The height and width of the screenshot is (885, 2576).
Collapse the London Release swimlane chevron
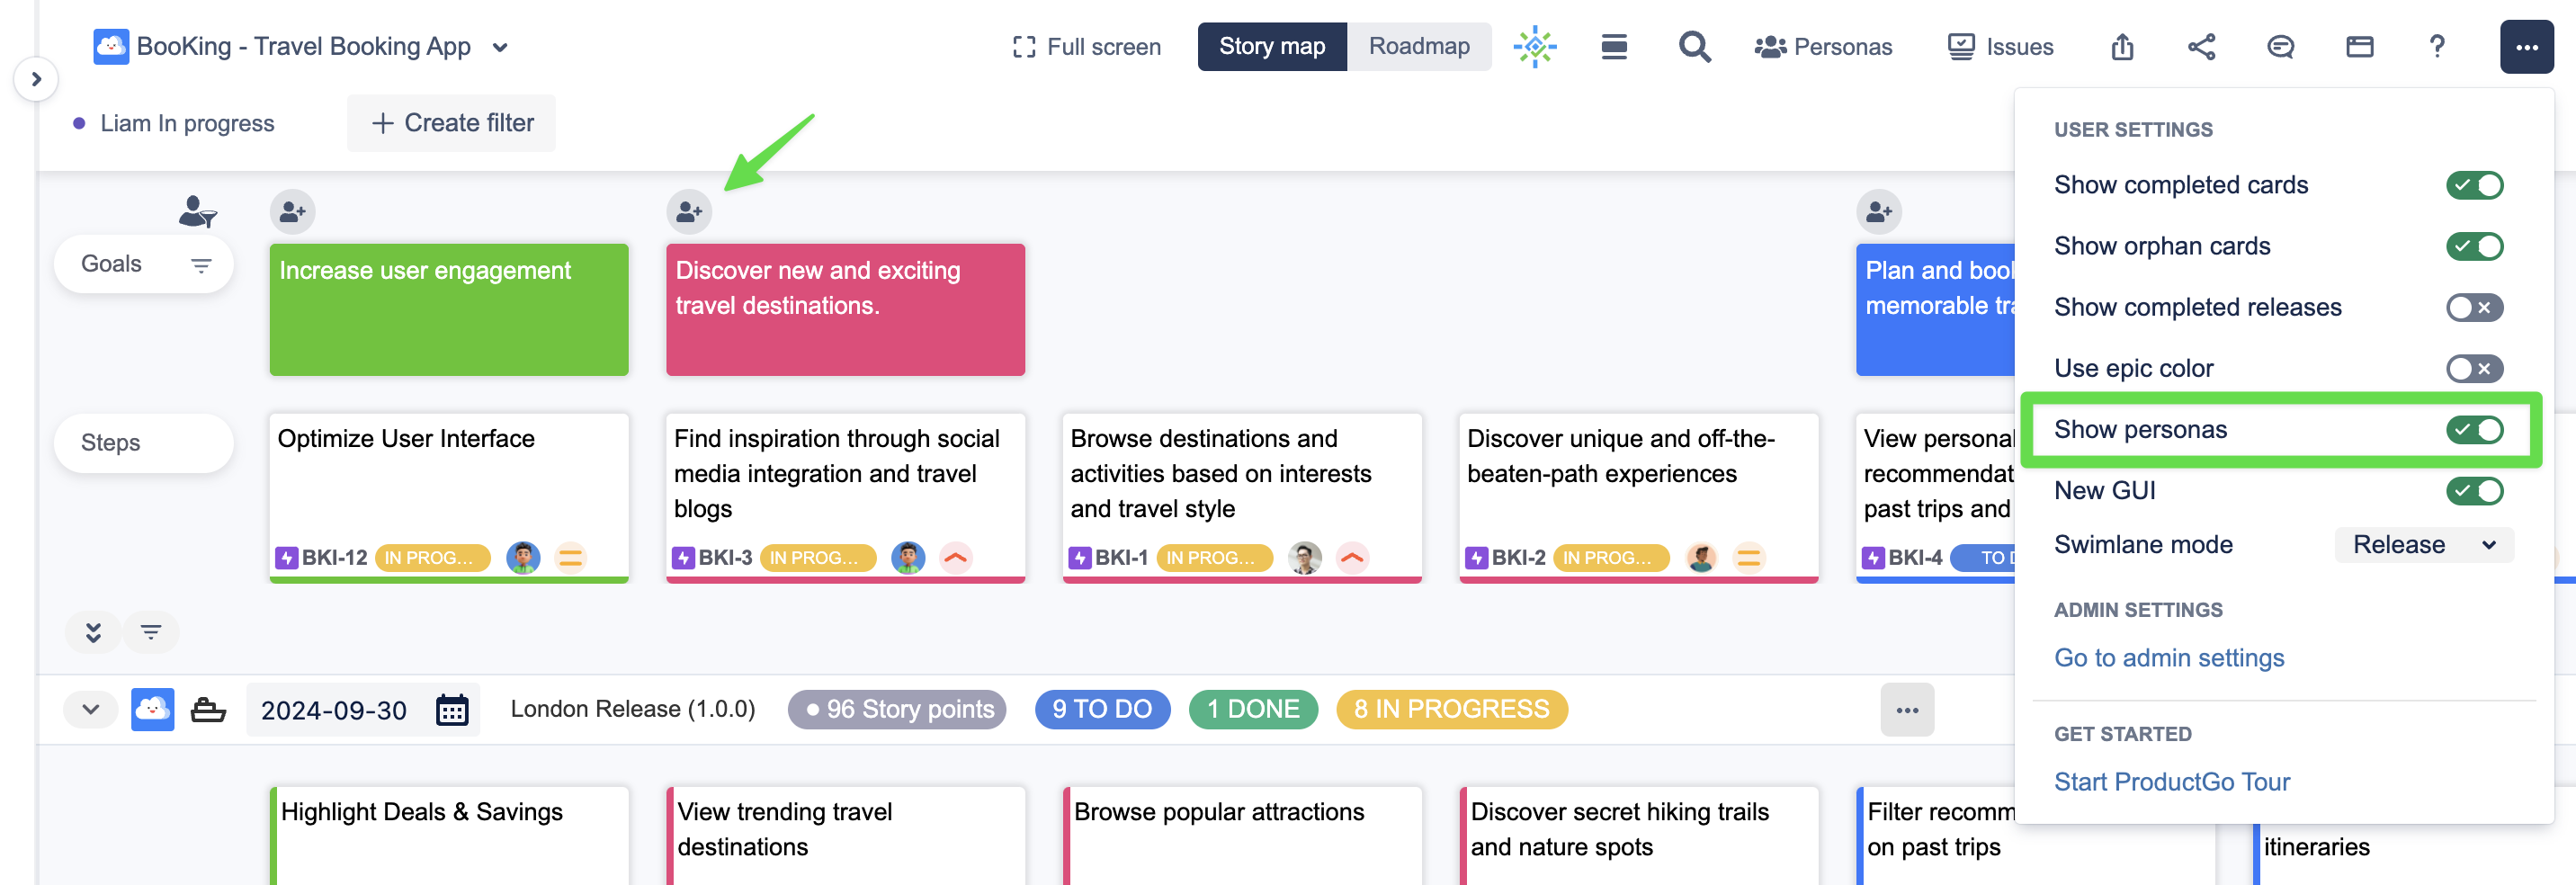tap(91, 710)
